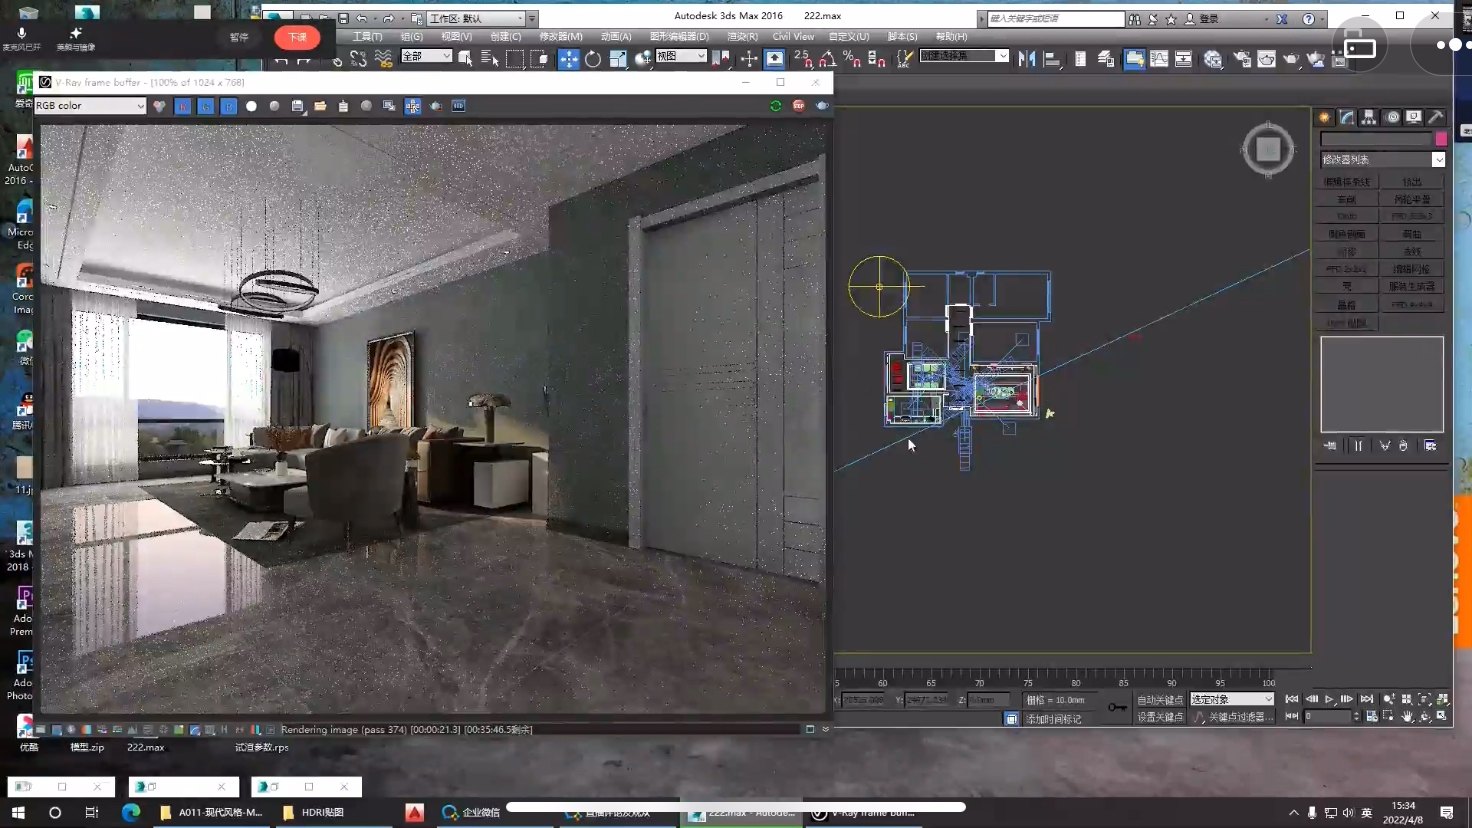This screenshot has height=828, width=1472.
Task: Switch to the Modify panel tab
Action: [1347, 117]
